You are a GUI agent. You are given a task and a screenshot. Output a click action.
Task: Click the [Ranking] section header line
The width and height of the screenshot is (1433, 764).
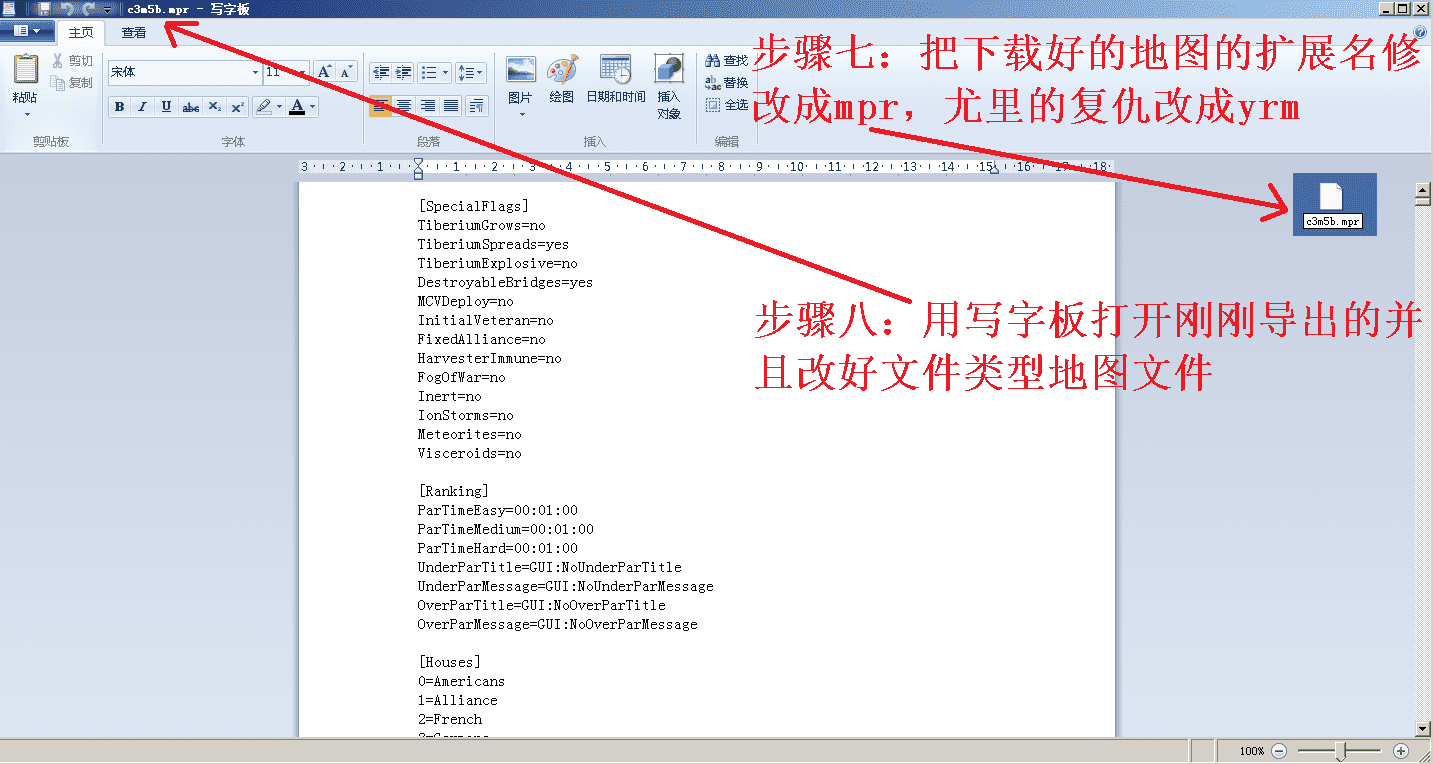click(x=453, y=491)
